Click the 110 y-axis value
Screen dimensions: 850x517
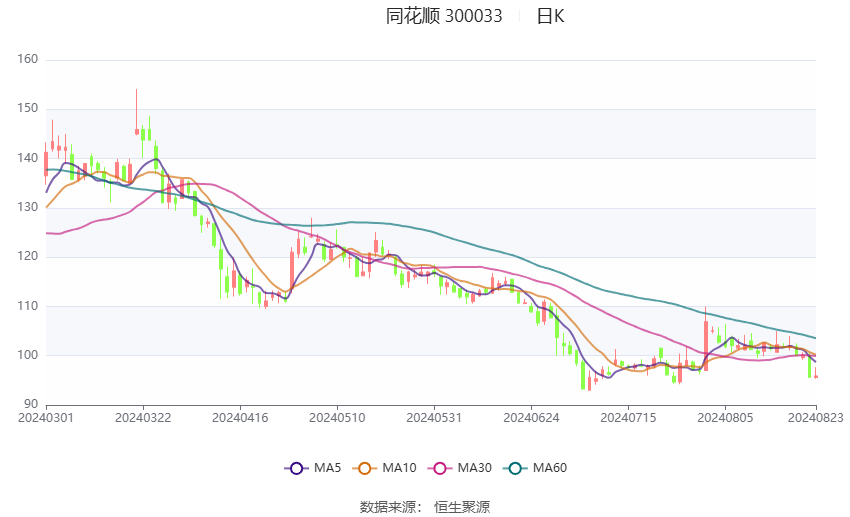(x=28, y=306)
